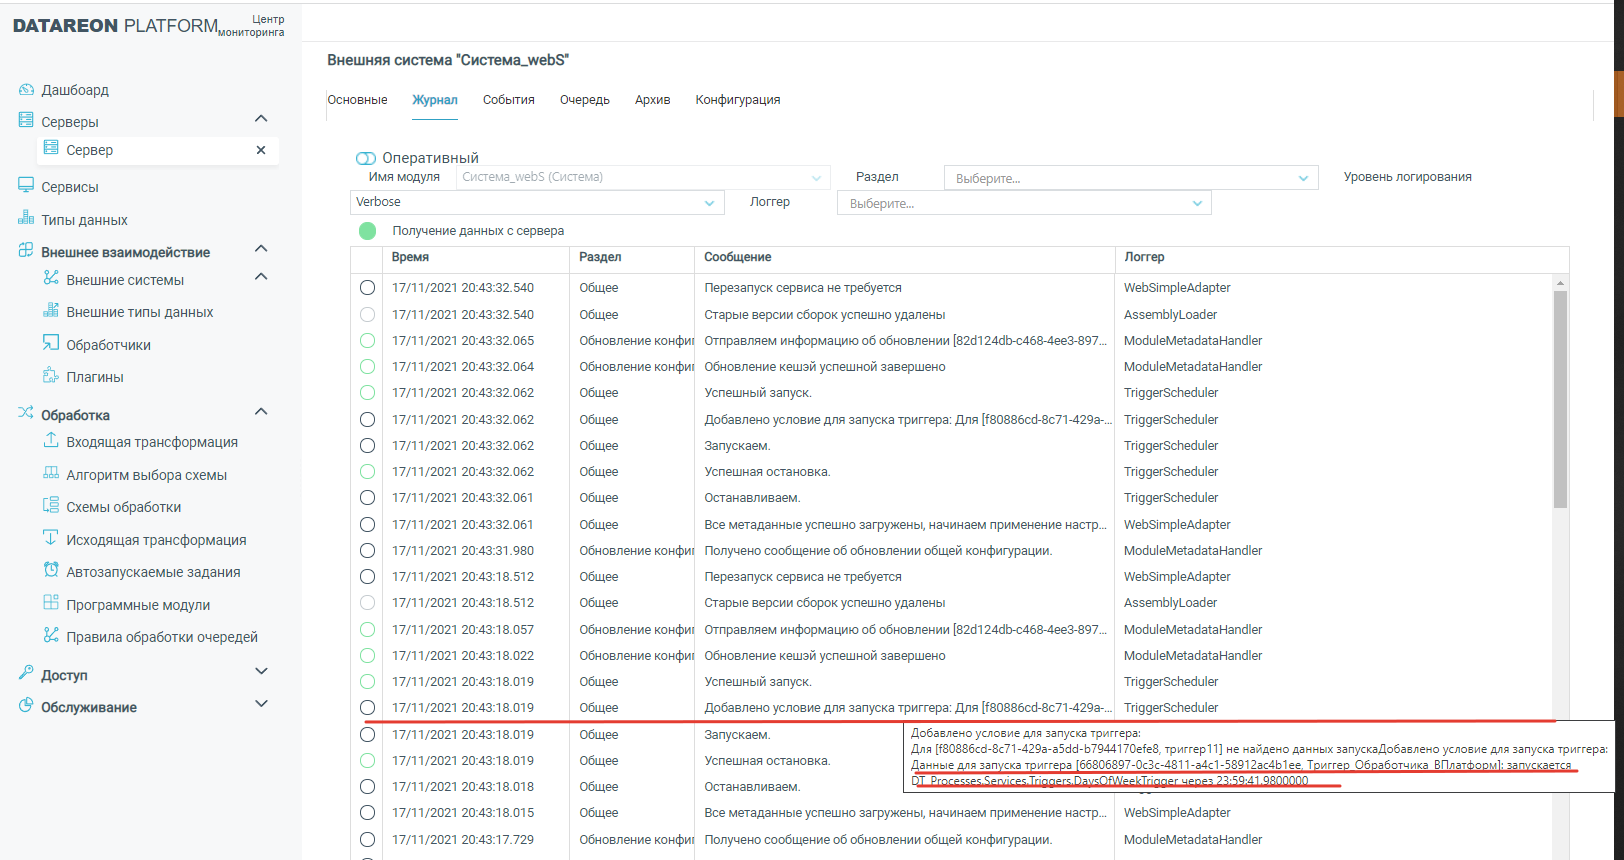
Task: Click the Обработчики icon
Action: (51, 344)
